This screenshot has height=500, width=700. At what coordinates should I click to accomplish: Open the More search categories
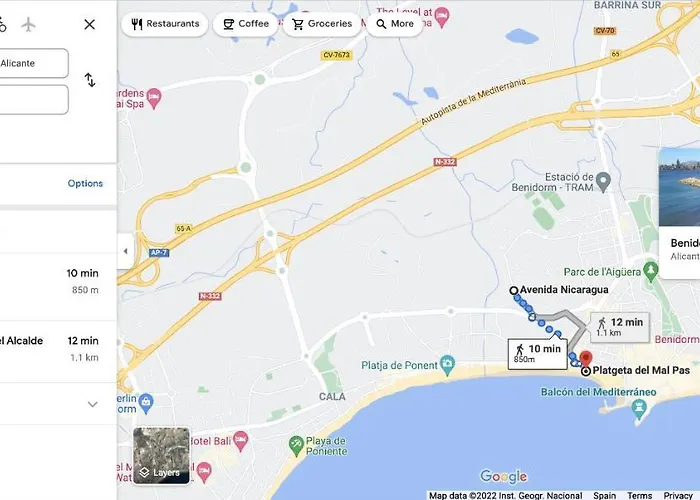[x=395, y=24]
